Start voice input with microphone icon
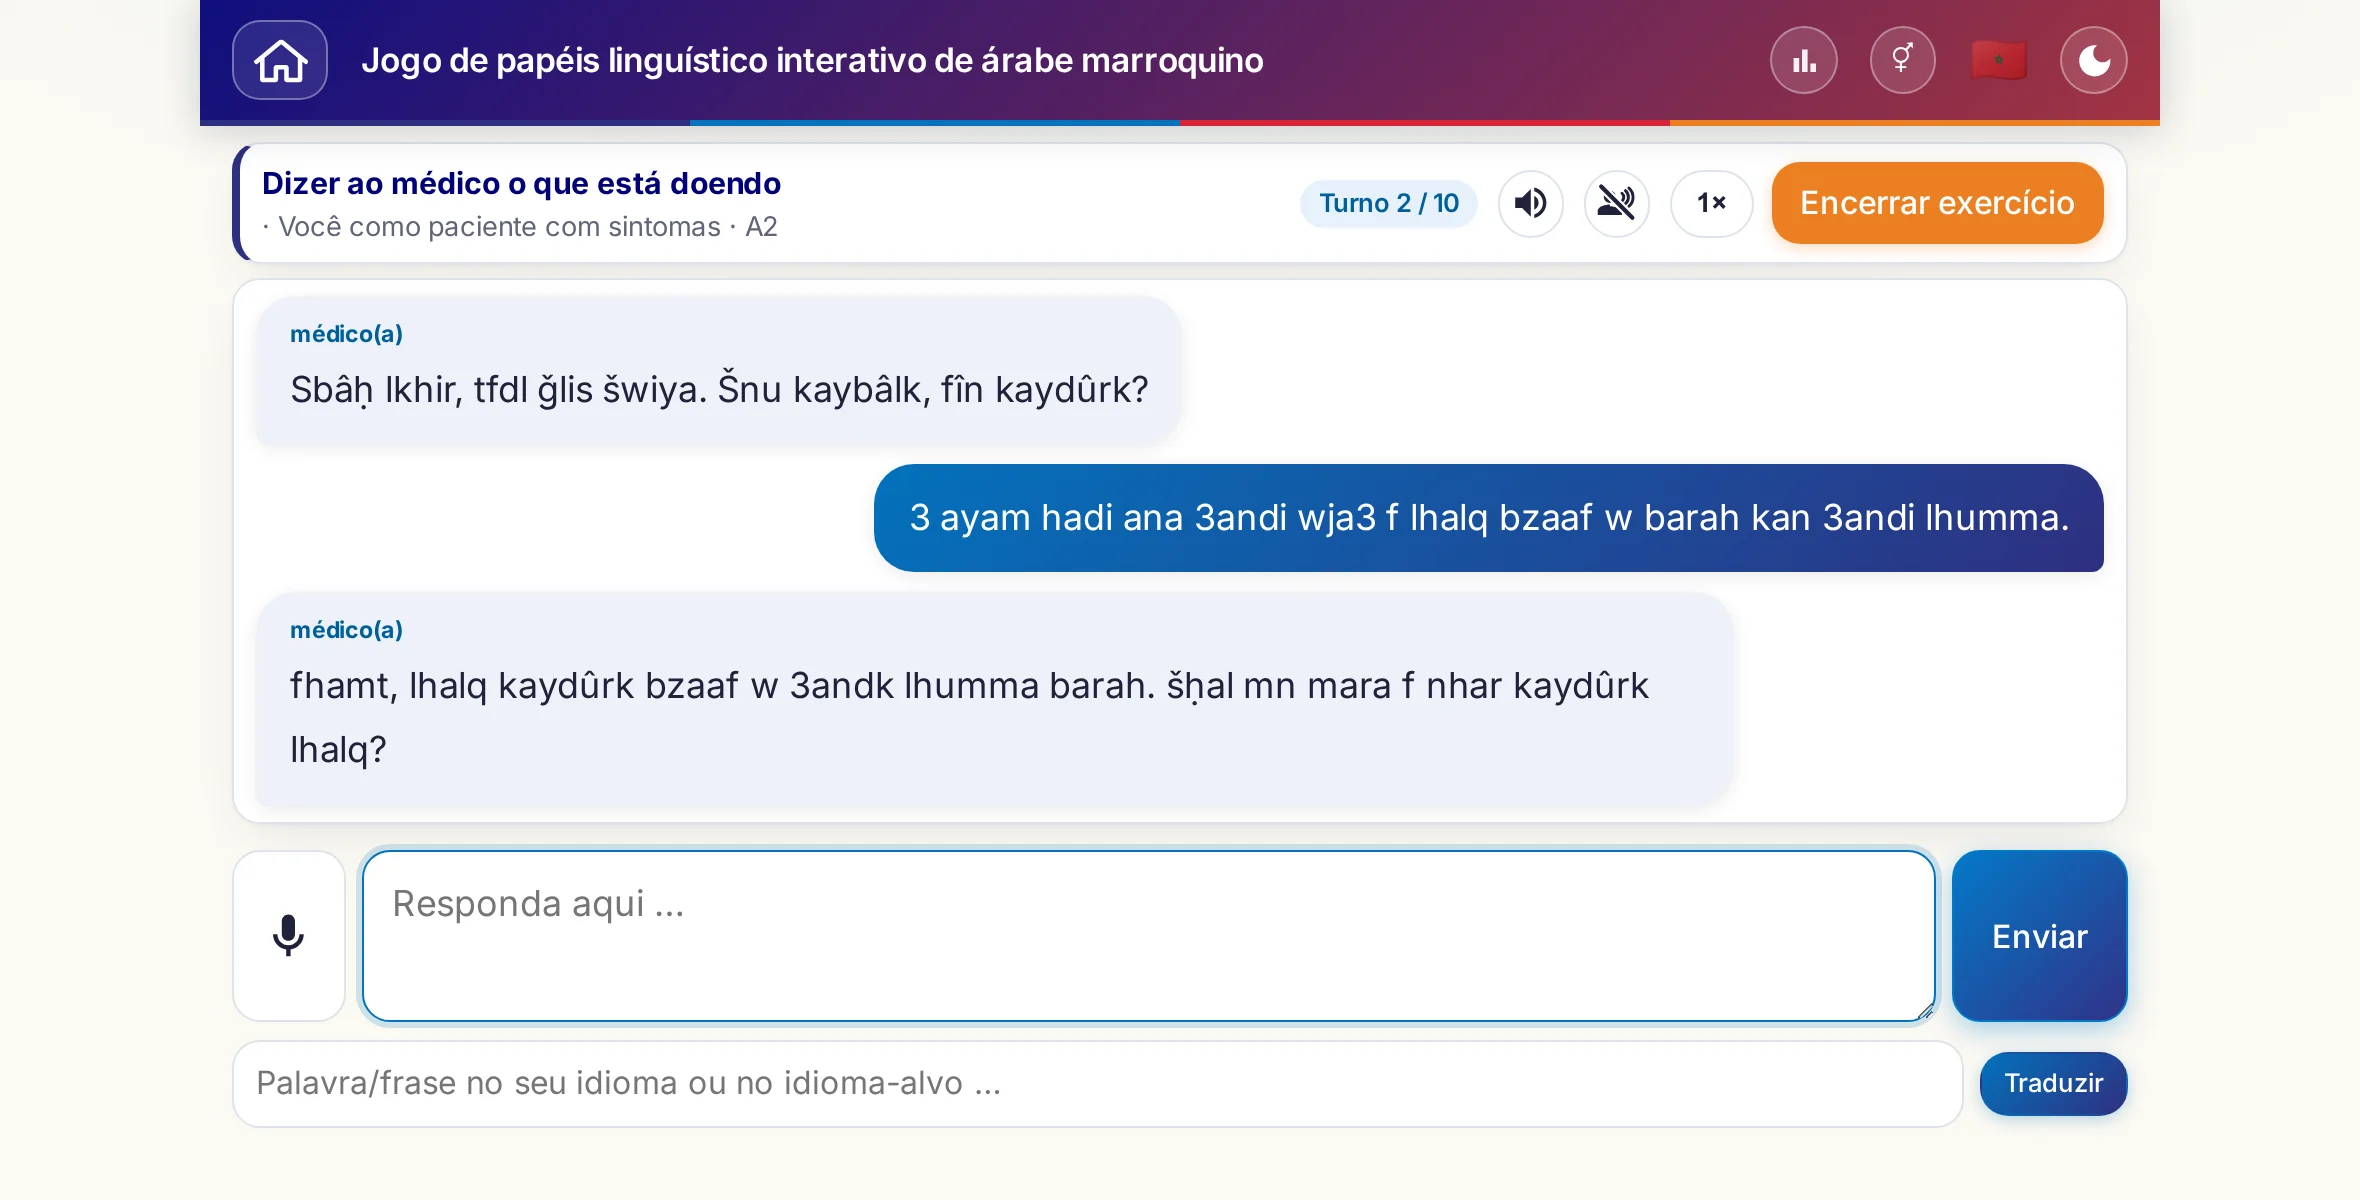2360x1200 pixels. coord(289,936)
